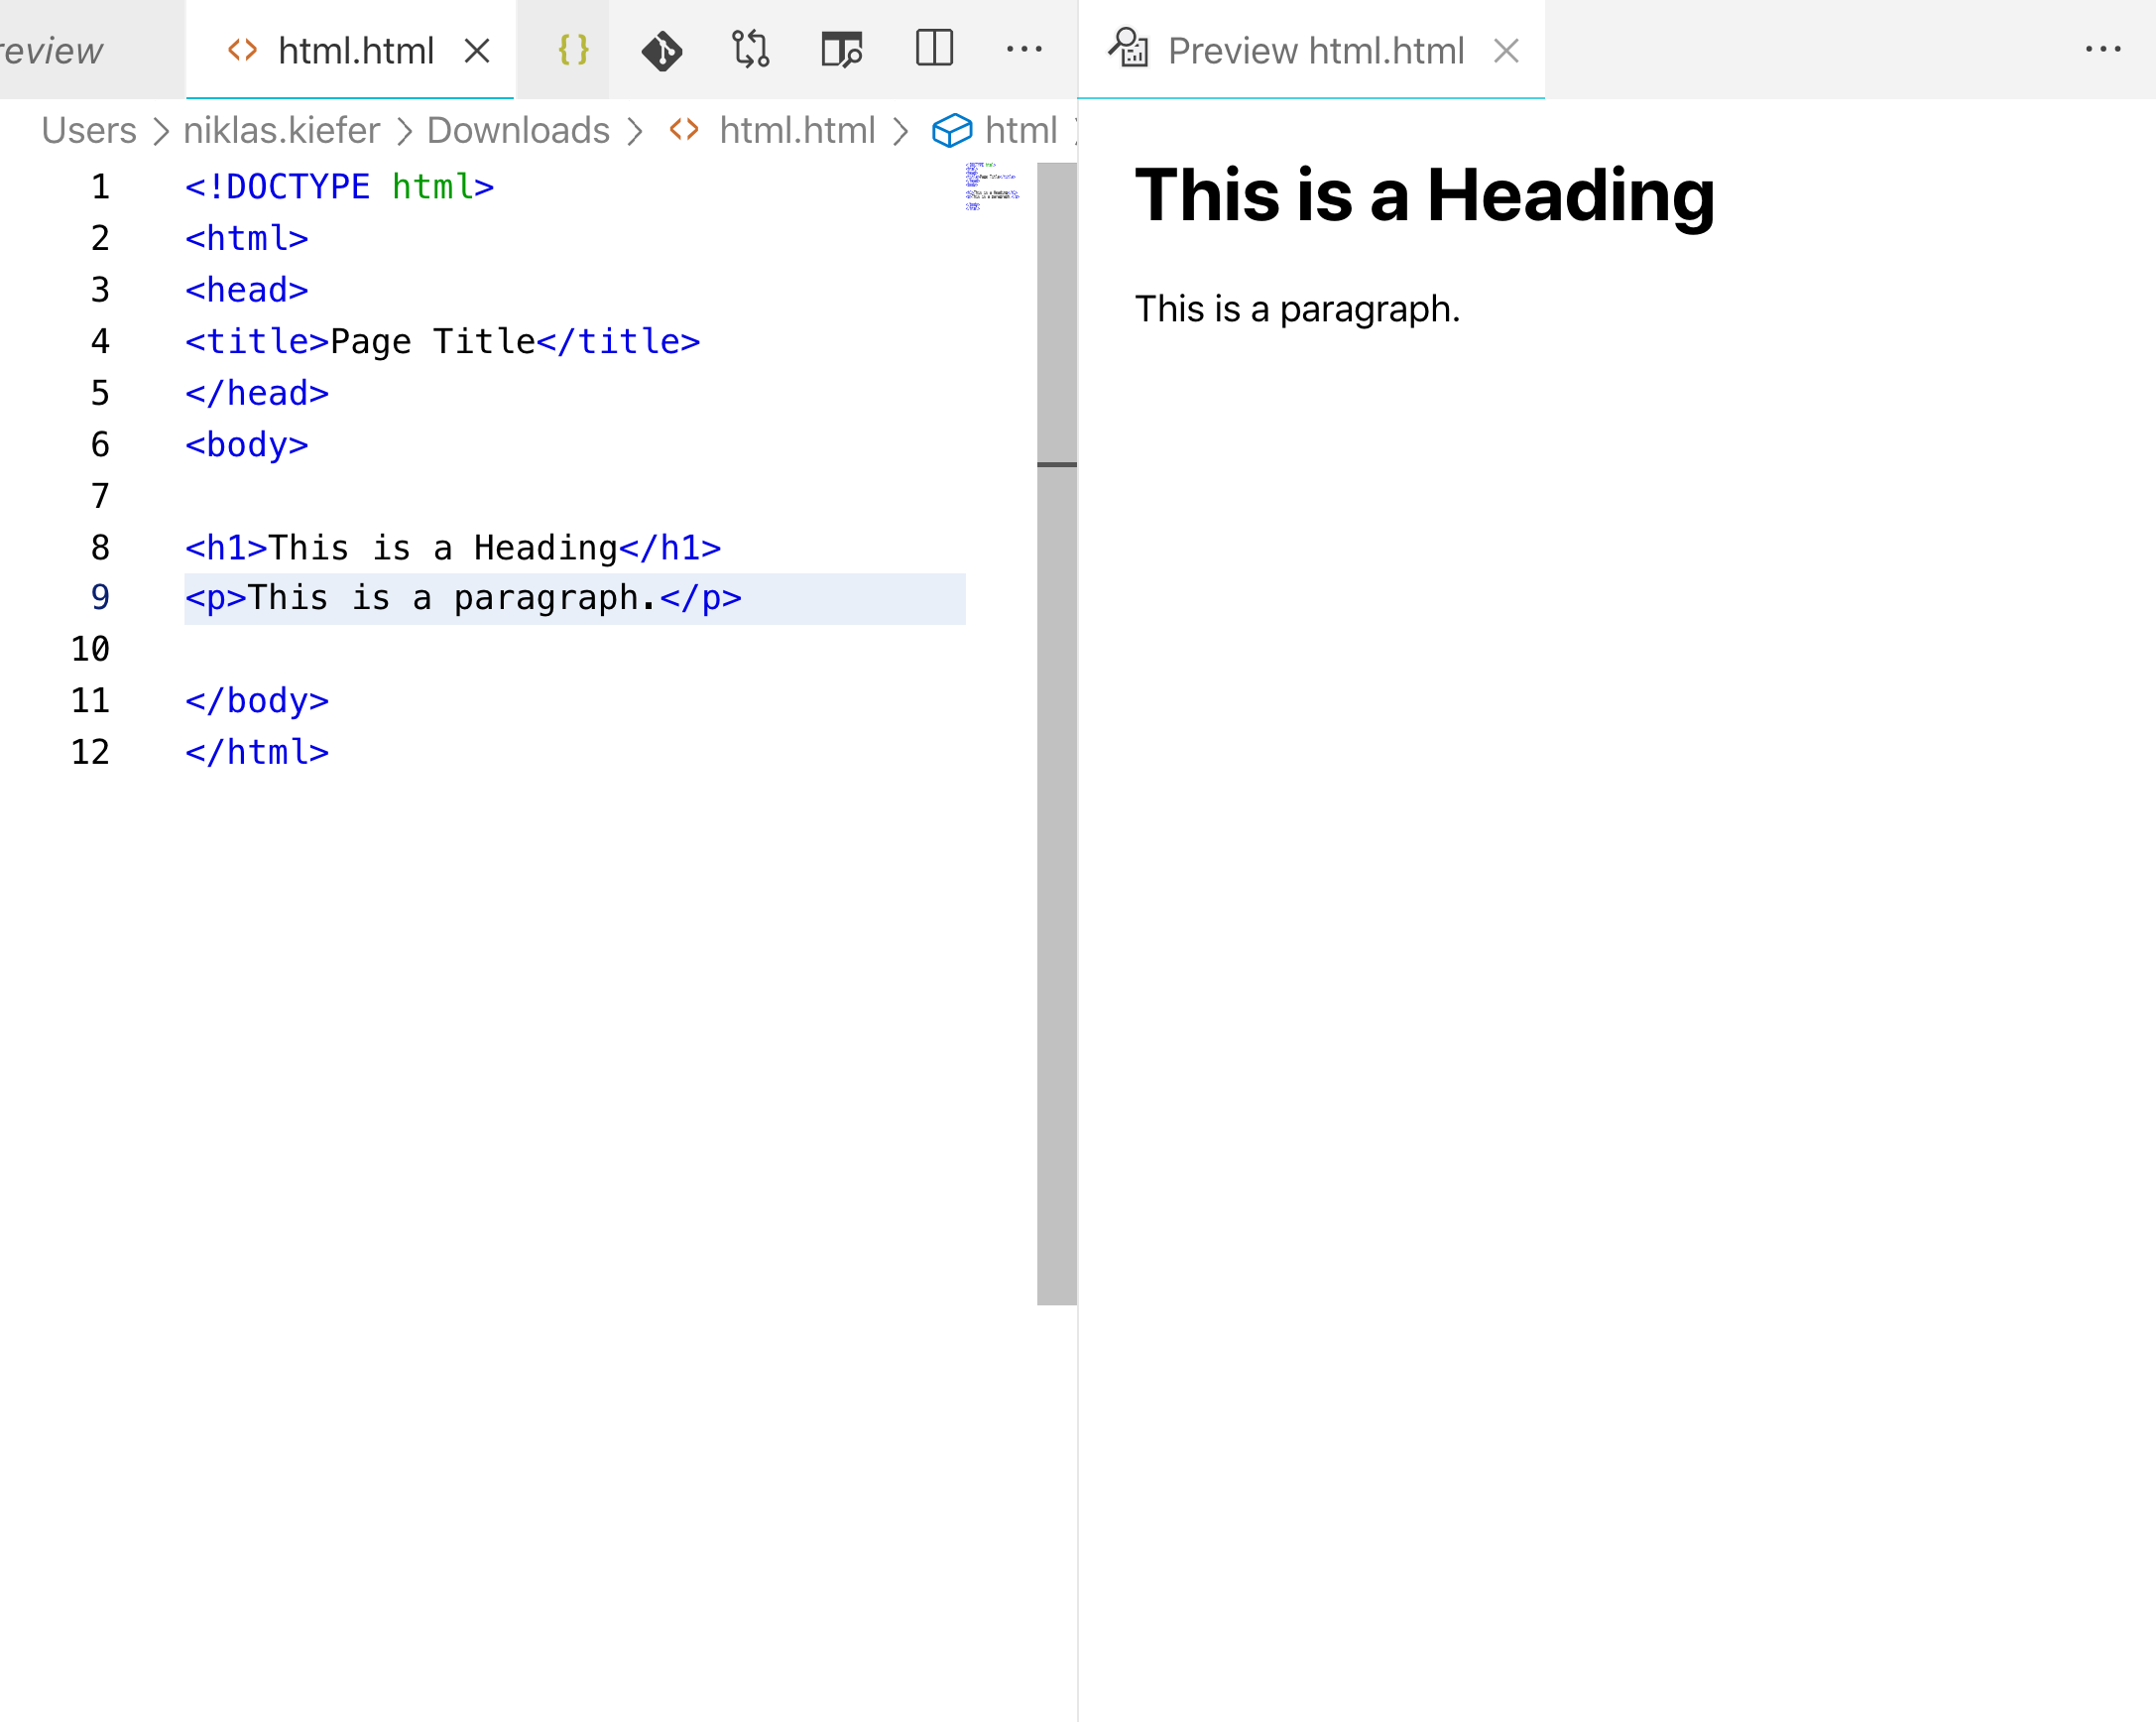This screenshot has height=1722, width=2156.
Task: Open the Downloads breadcrumb dropdown
Action: point(518,131)
